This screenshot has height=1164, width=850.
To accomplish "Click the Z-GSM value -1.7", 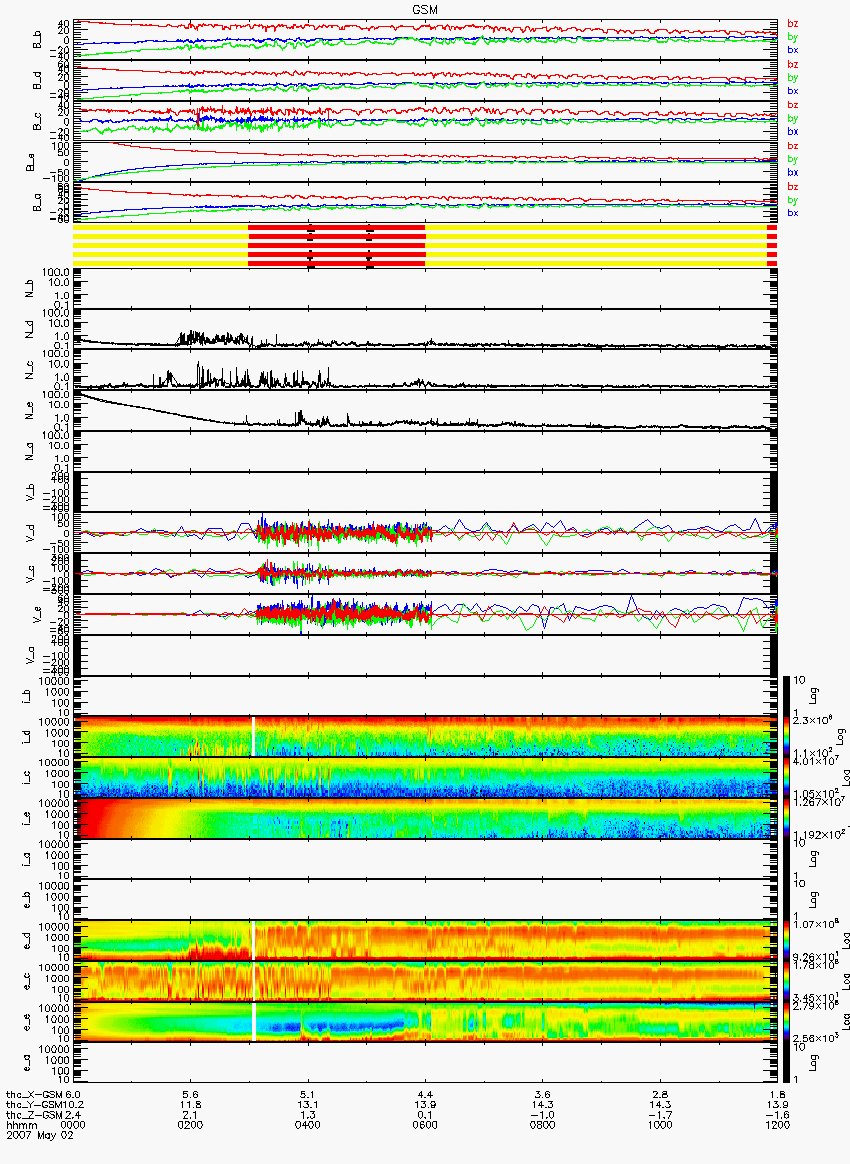I will [660, 1115].
